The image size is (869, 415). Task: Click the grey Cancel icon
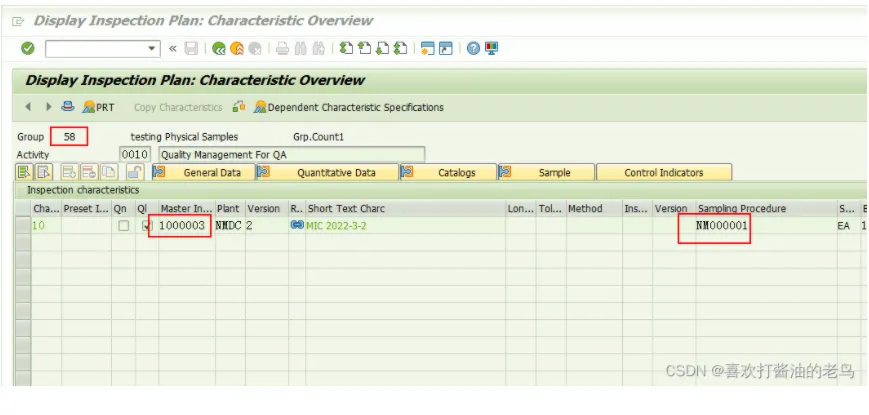(255, 49)
